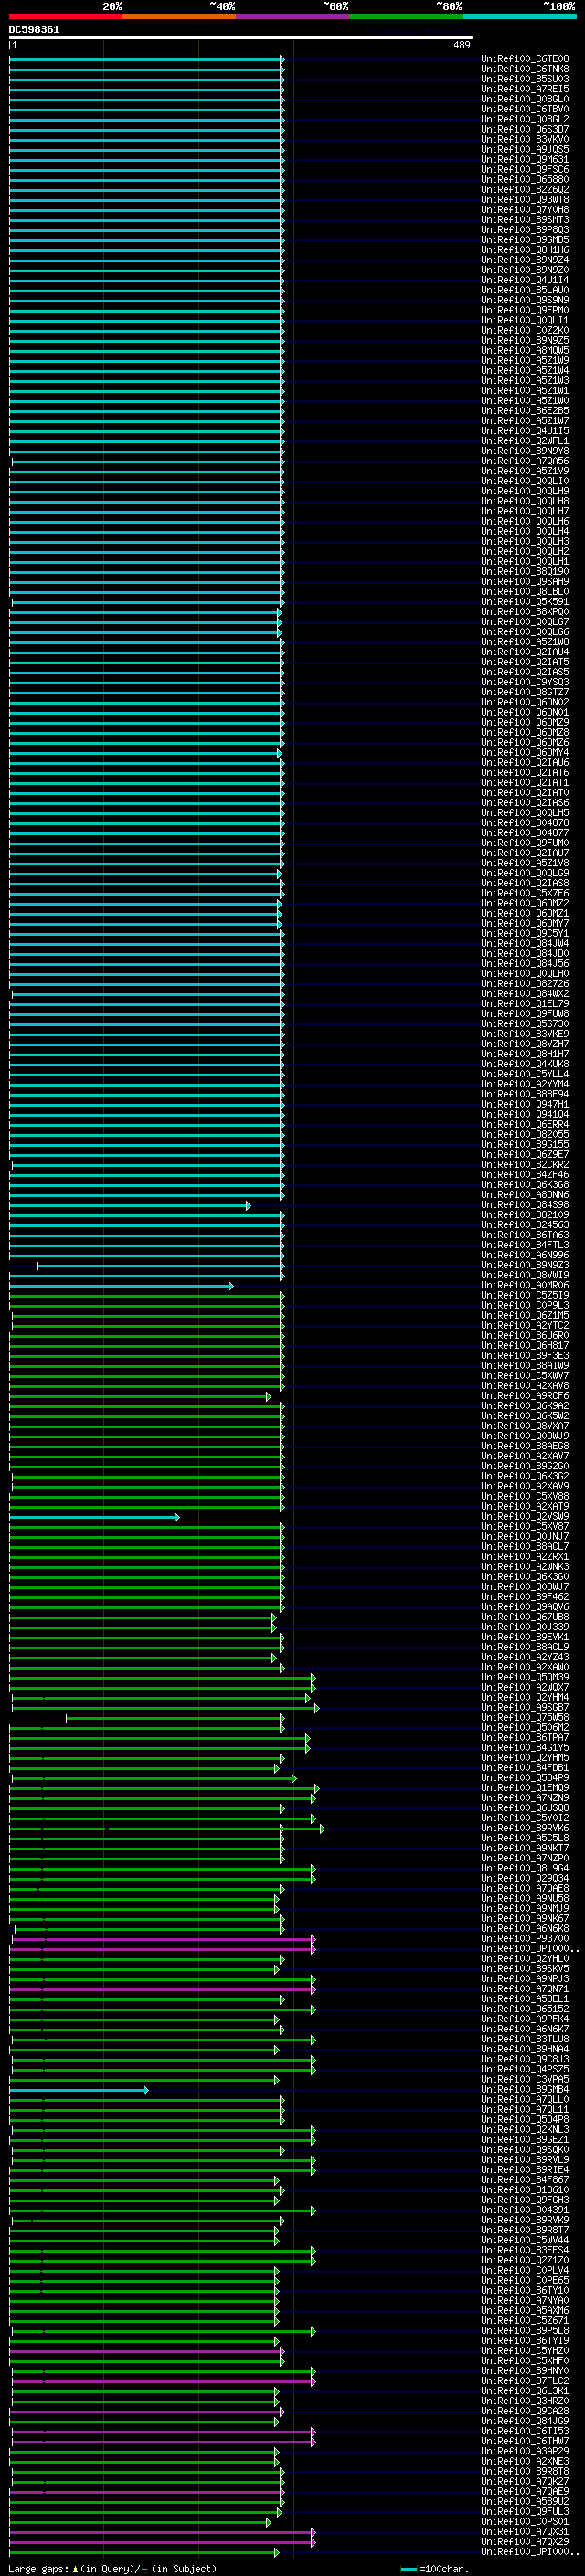Screen dimensions: 585x2576
Task: Select hit label UniRef100_A0MR06
Action: pos(525,1286)
